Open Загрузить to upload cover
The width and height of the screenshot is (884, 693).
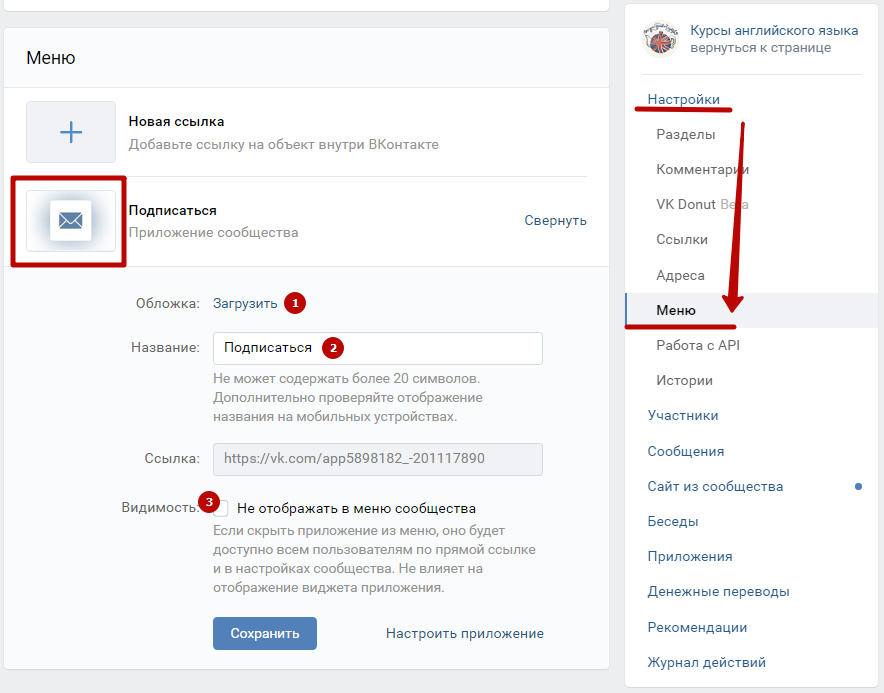pyautogui.click(x=245, y=303)
